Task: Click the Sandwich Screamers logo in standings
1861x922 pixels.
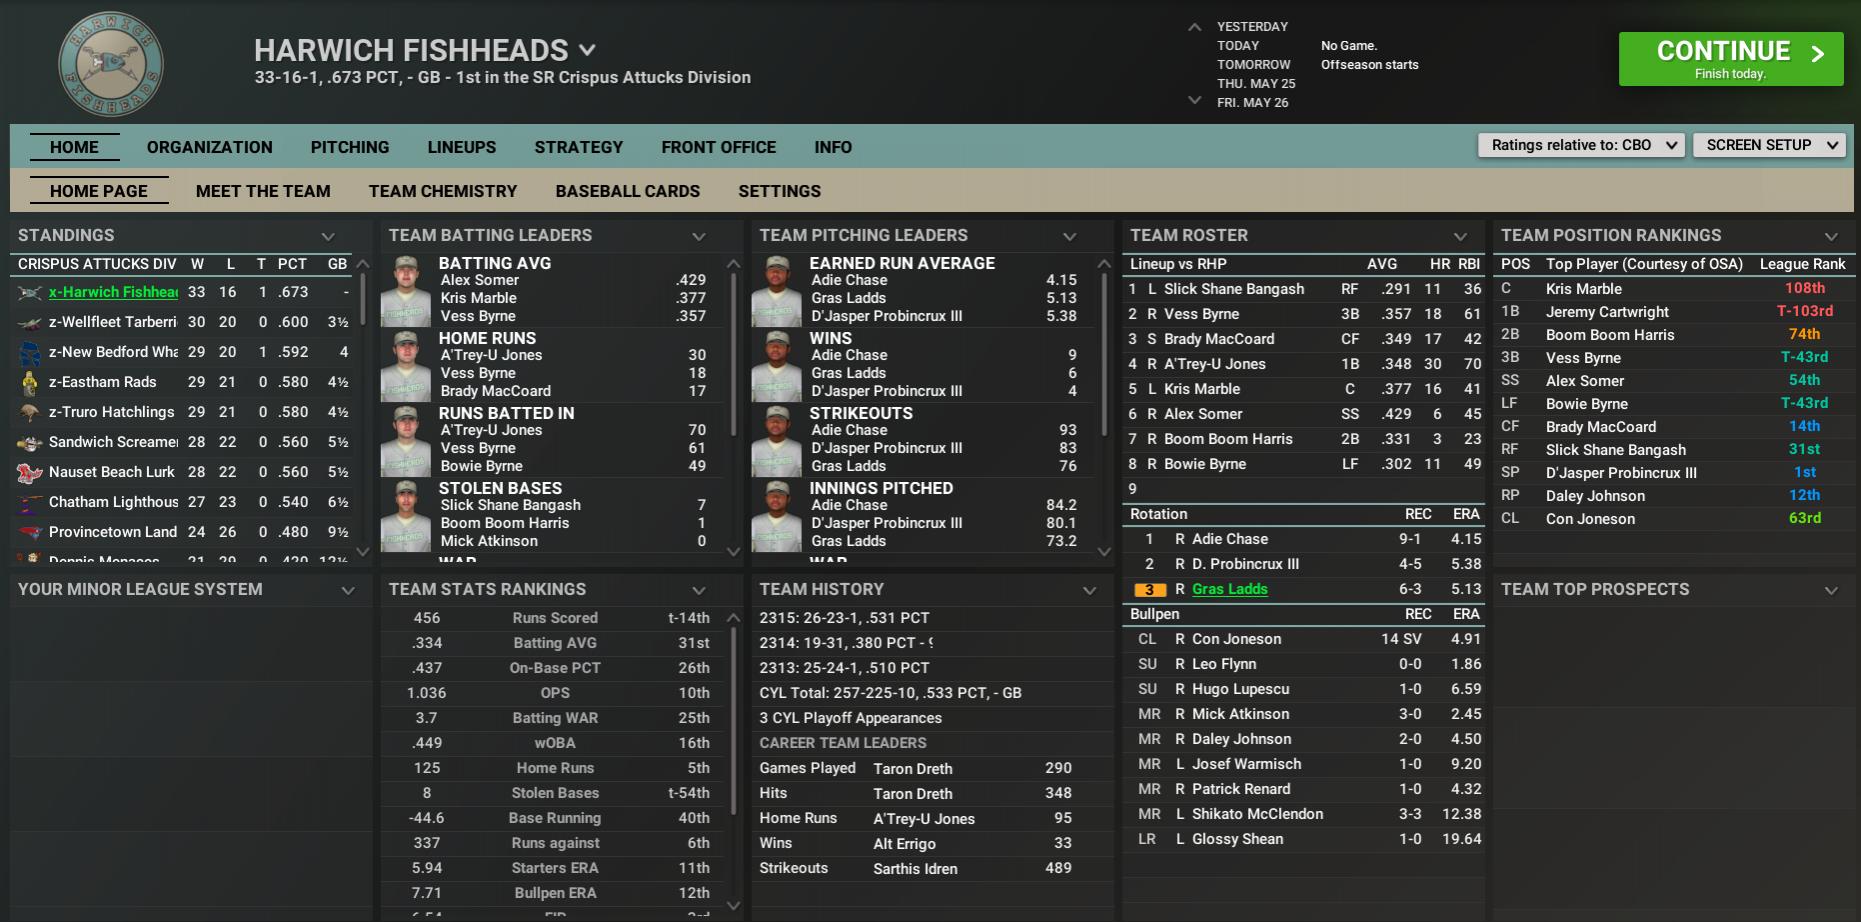Action: point(30,442)
